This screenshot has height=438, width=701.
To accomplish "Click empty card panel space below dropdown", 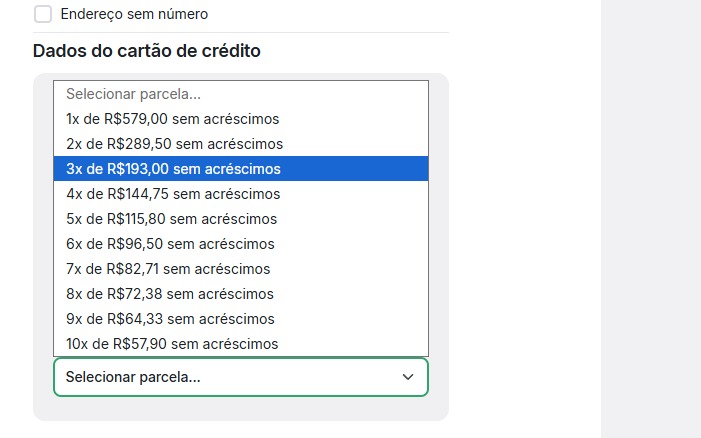I will (240, 408).
